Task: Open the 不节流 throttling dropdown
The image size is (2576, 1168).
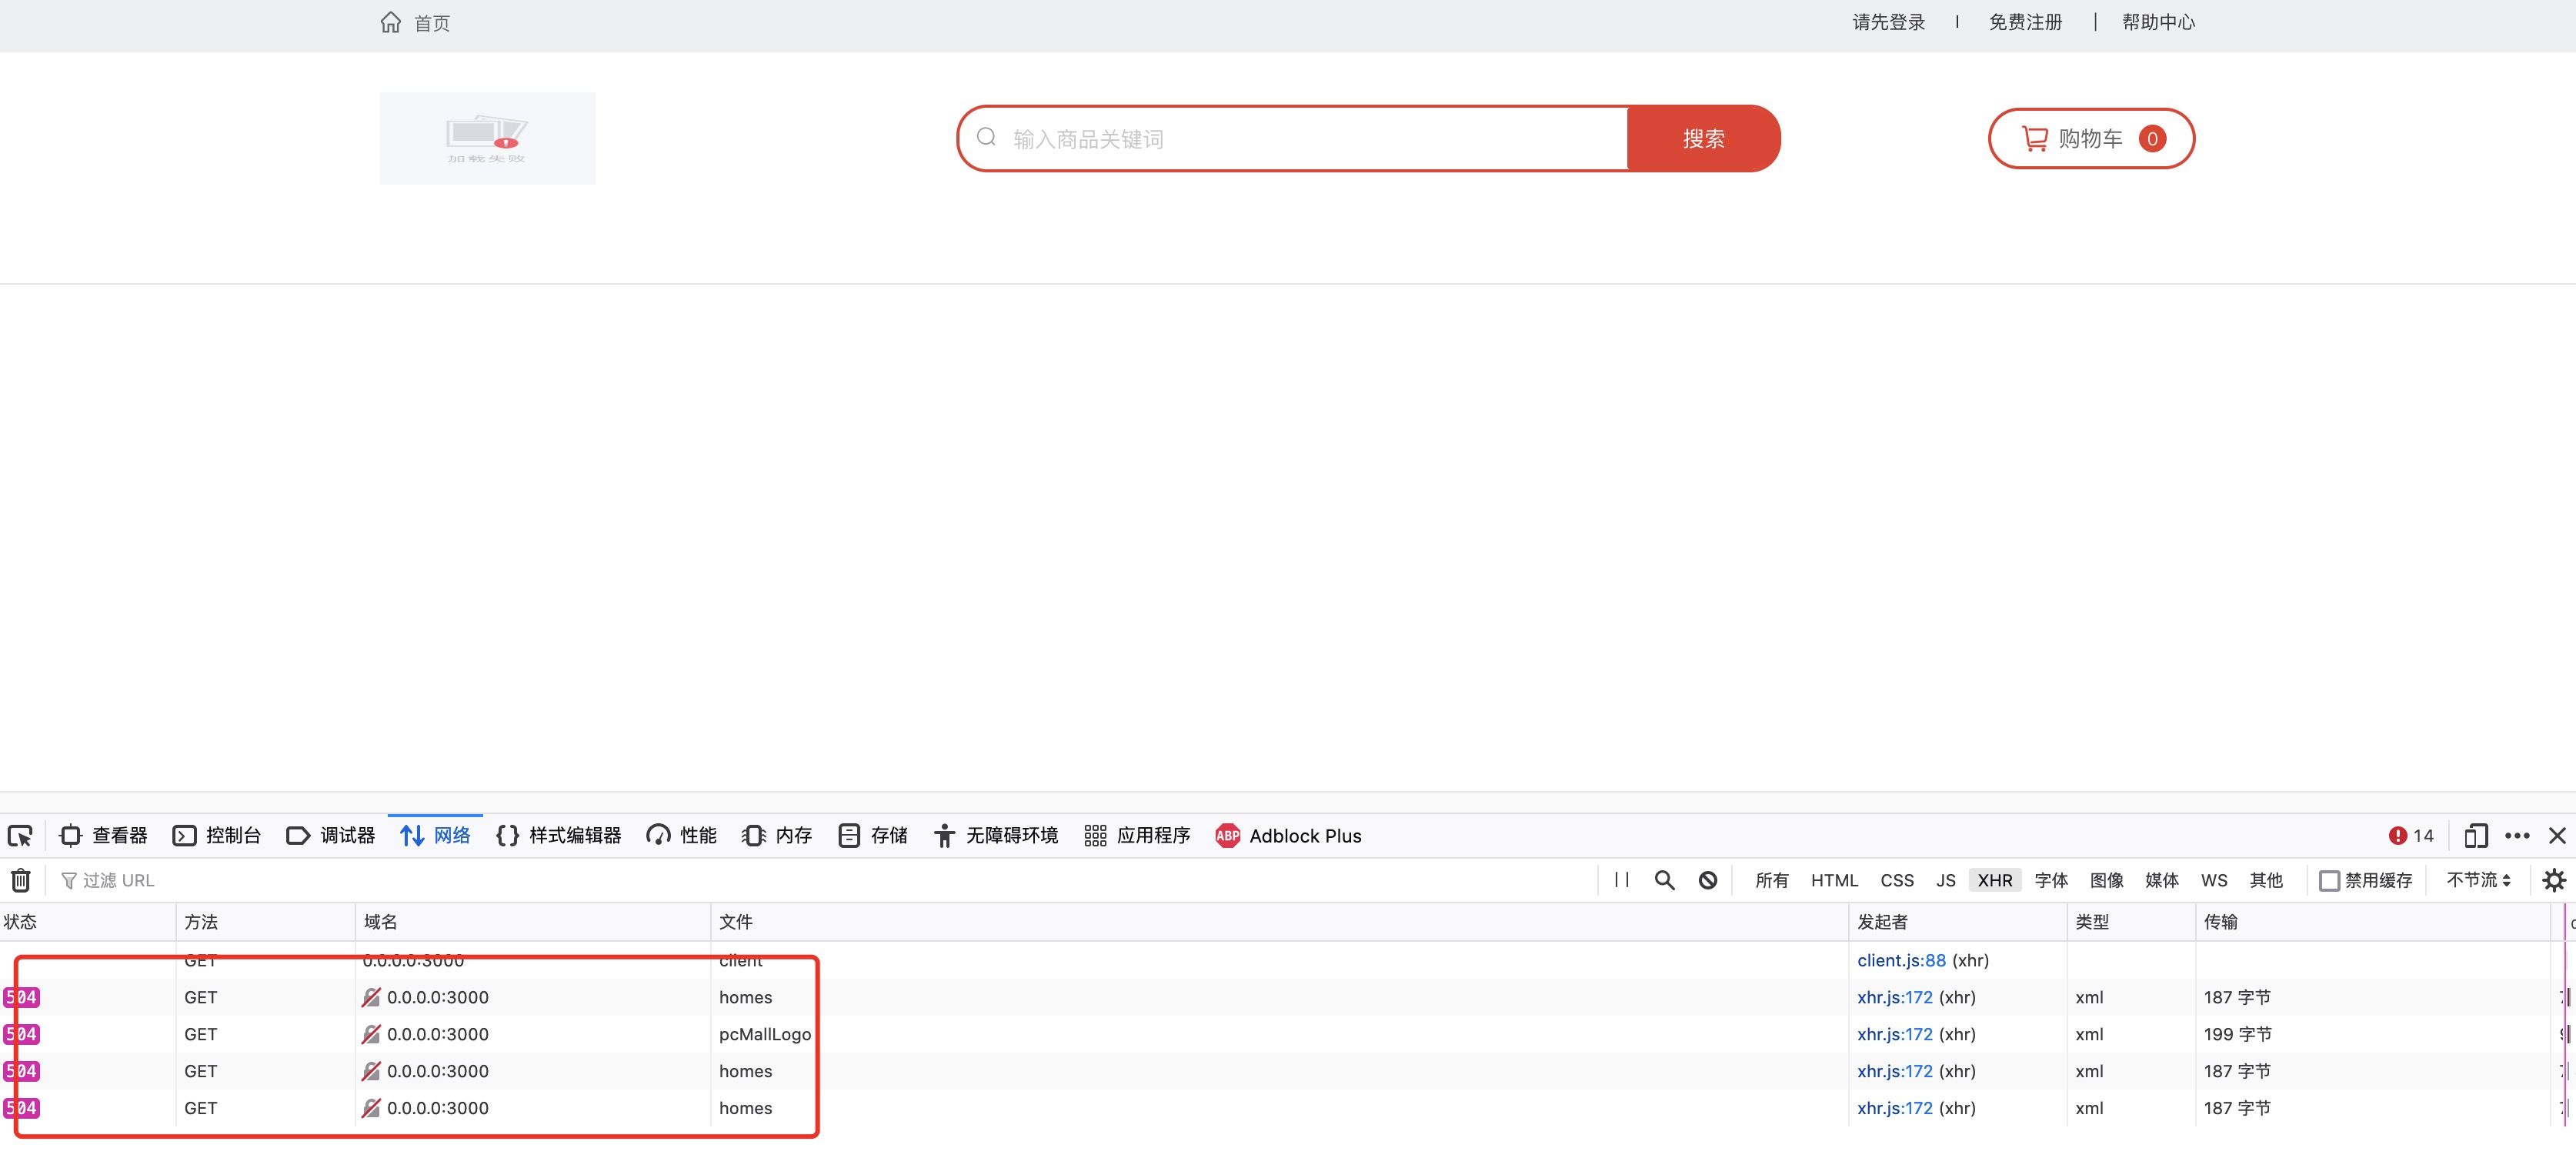Action: pyautogui.click(x=2478, y=880)
